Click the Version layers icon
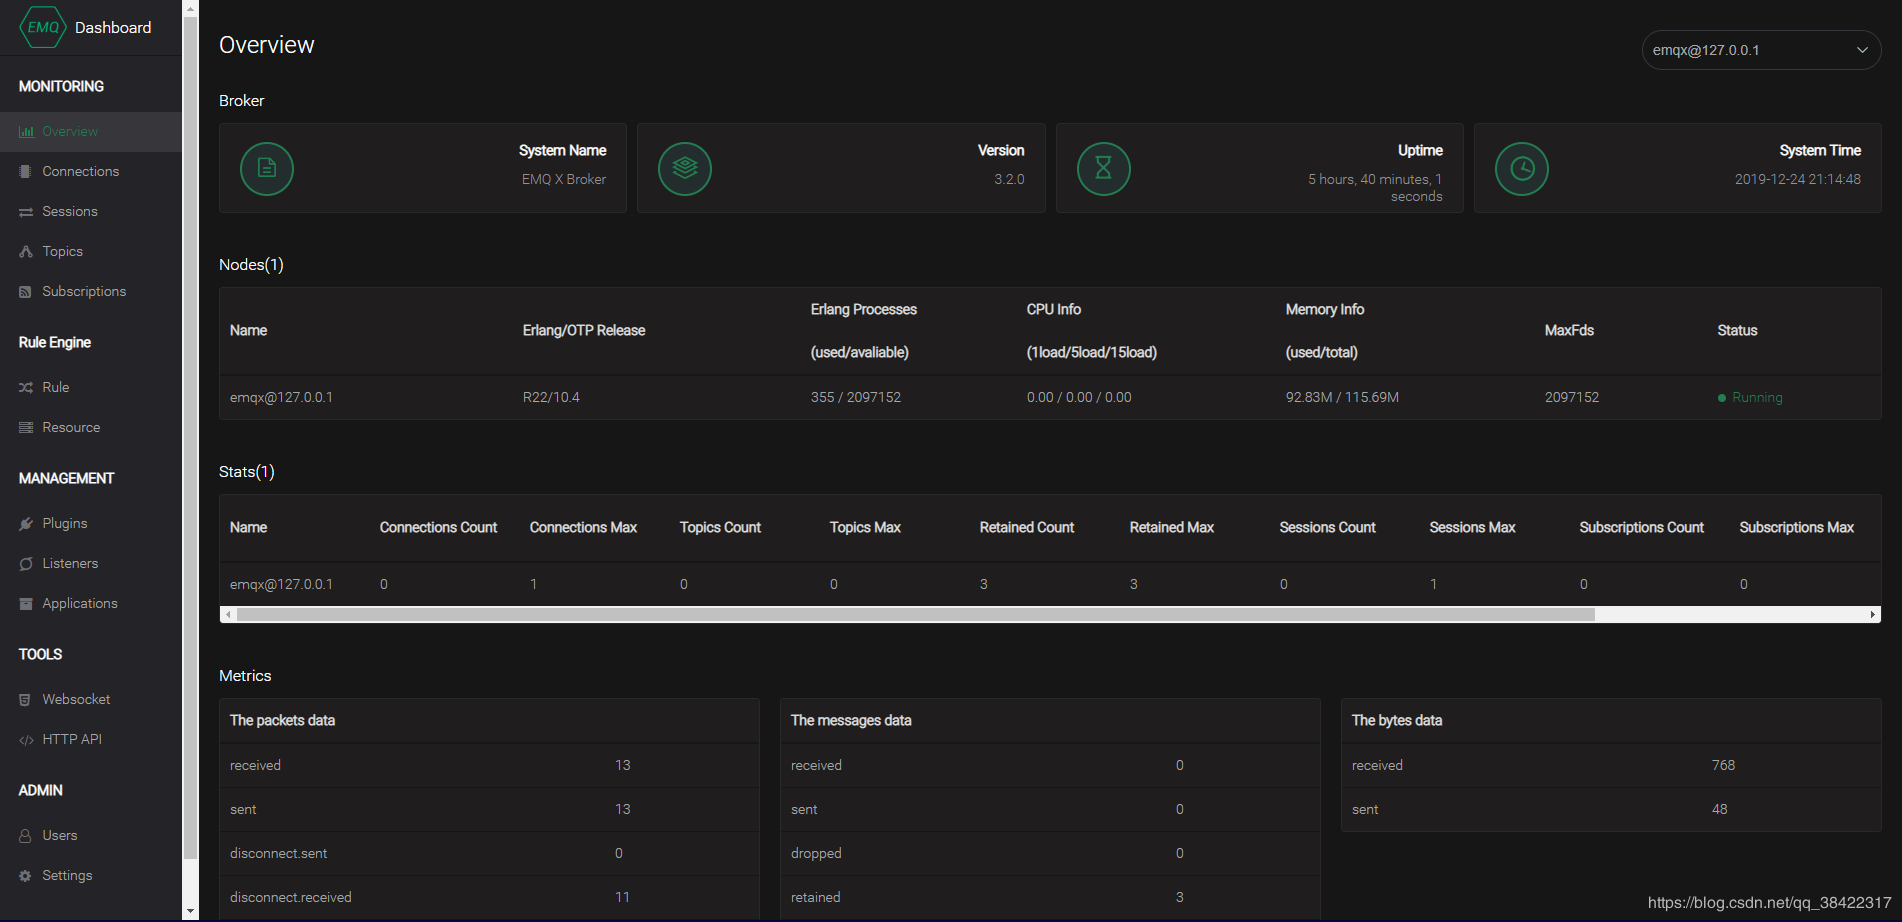The width and height of the screenshot is (1902, 922). coord(685,168)
